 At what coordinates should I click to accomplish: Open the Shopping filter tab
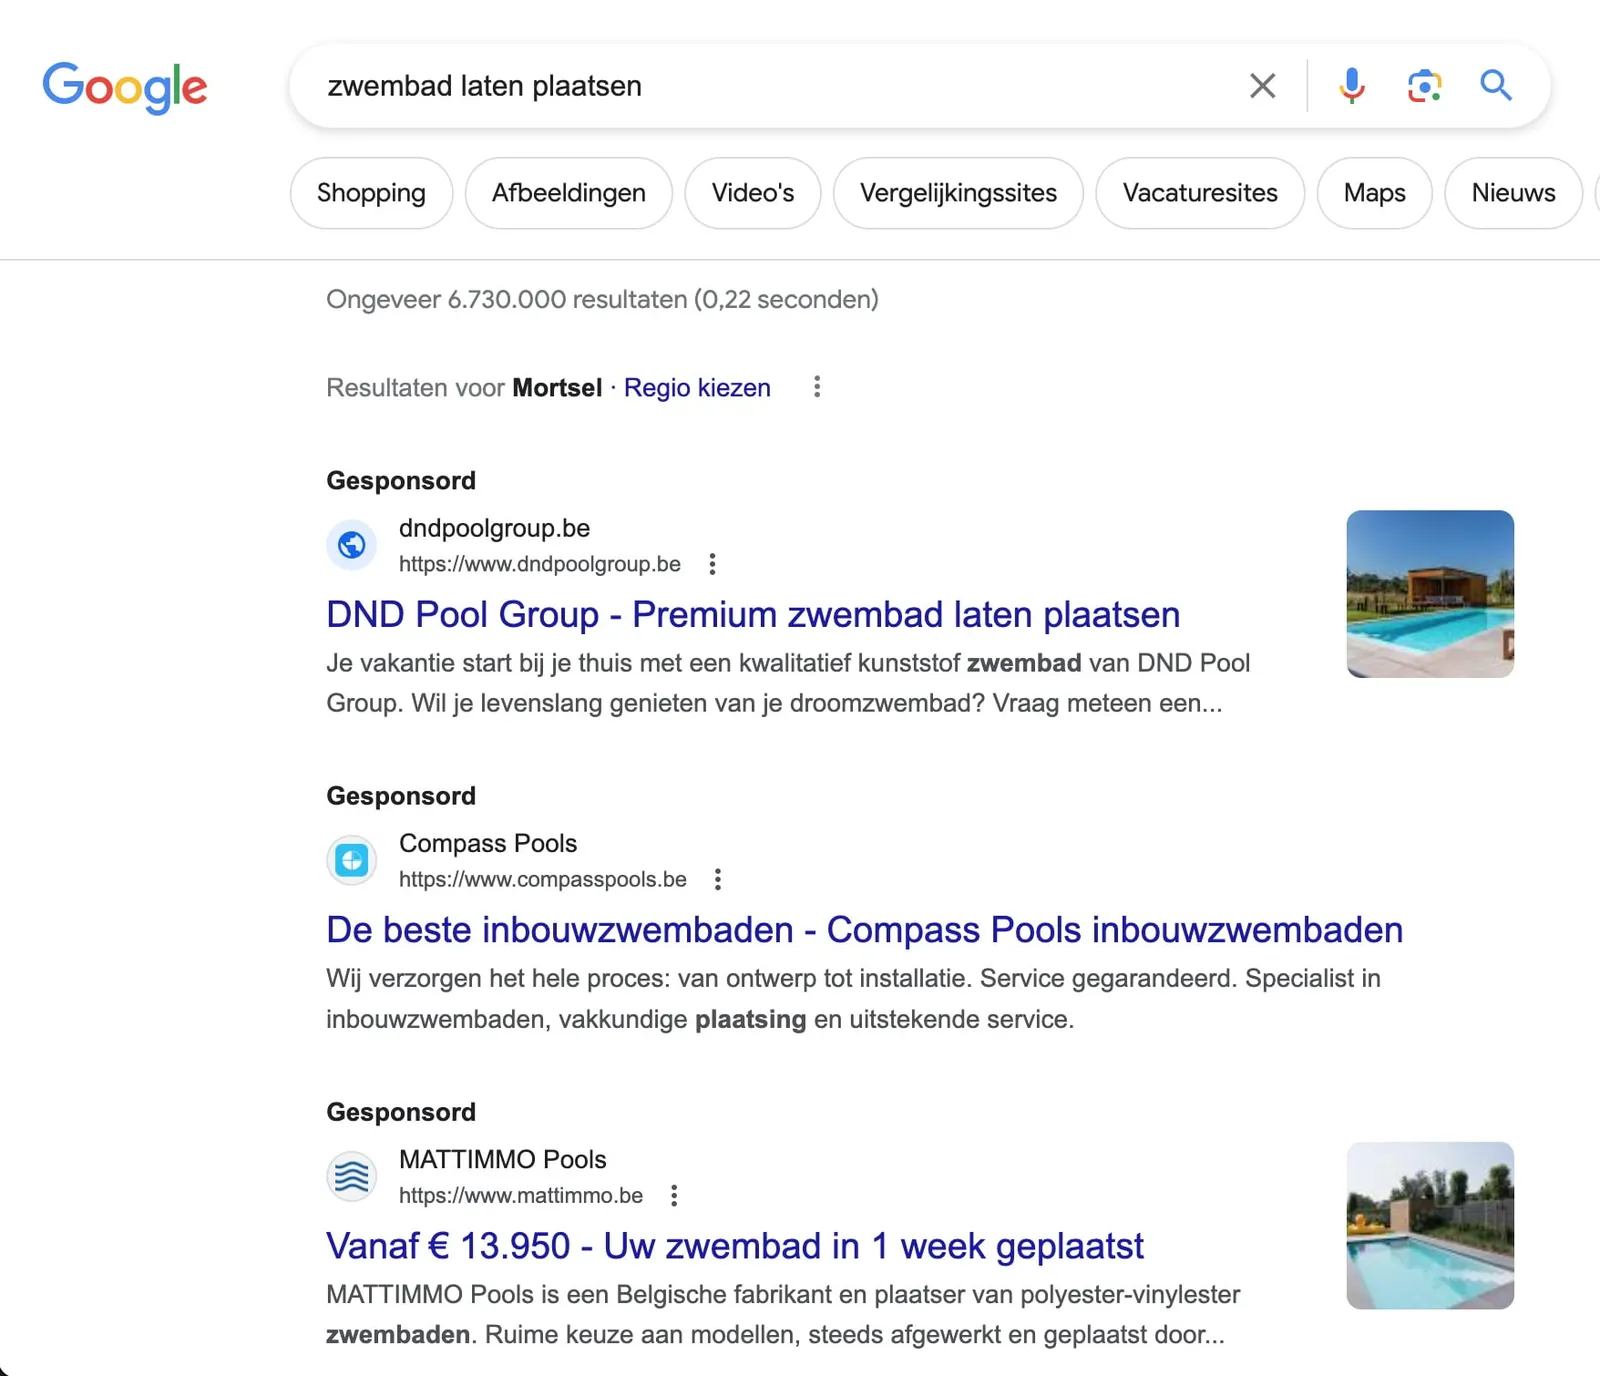[371, 193]
